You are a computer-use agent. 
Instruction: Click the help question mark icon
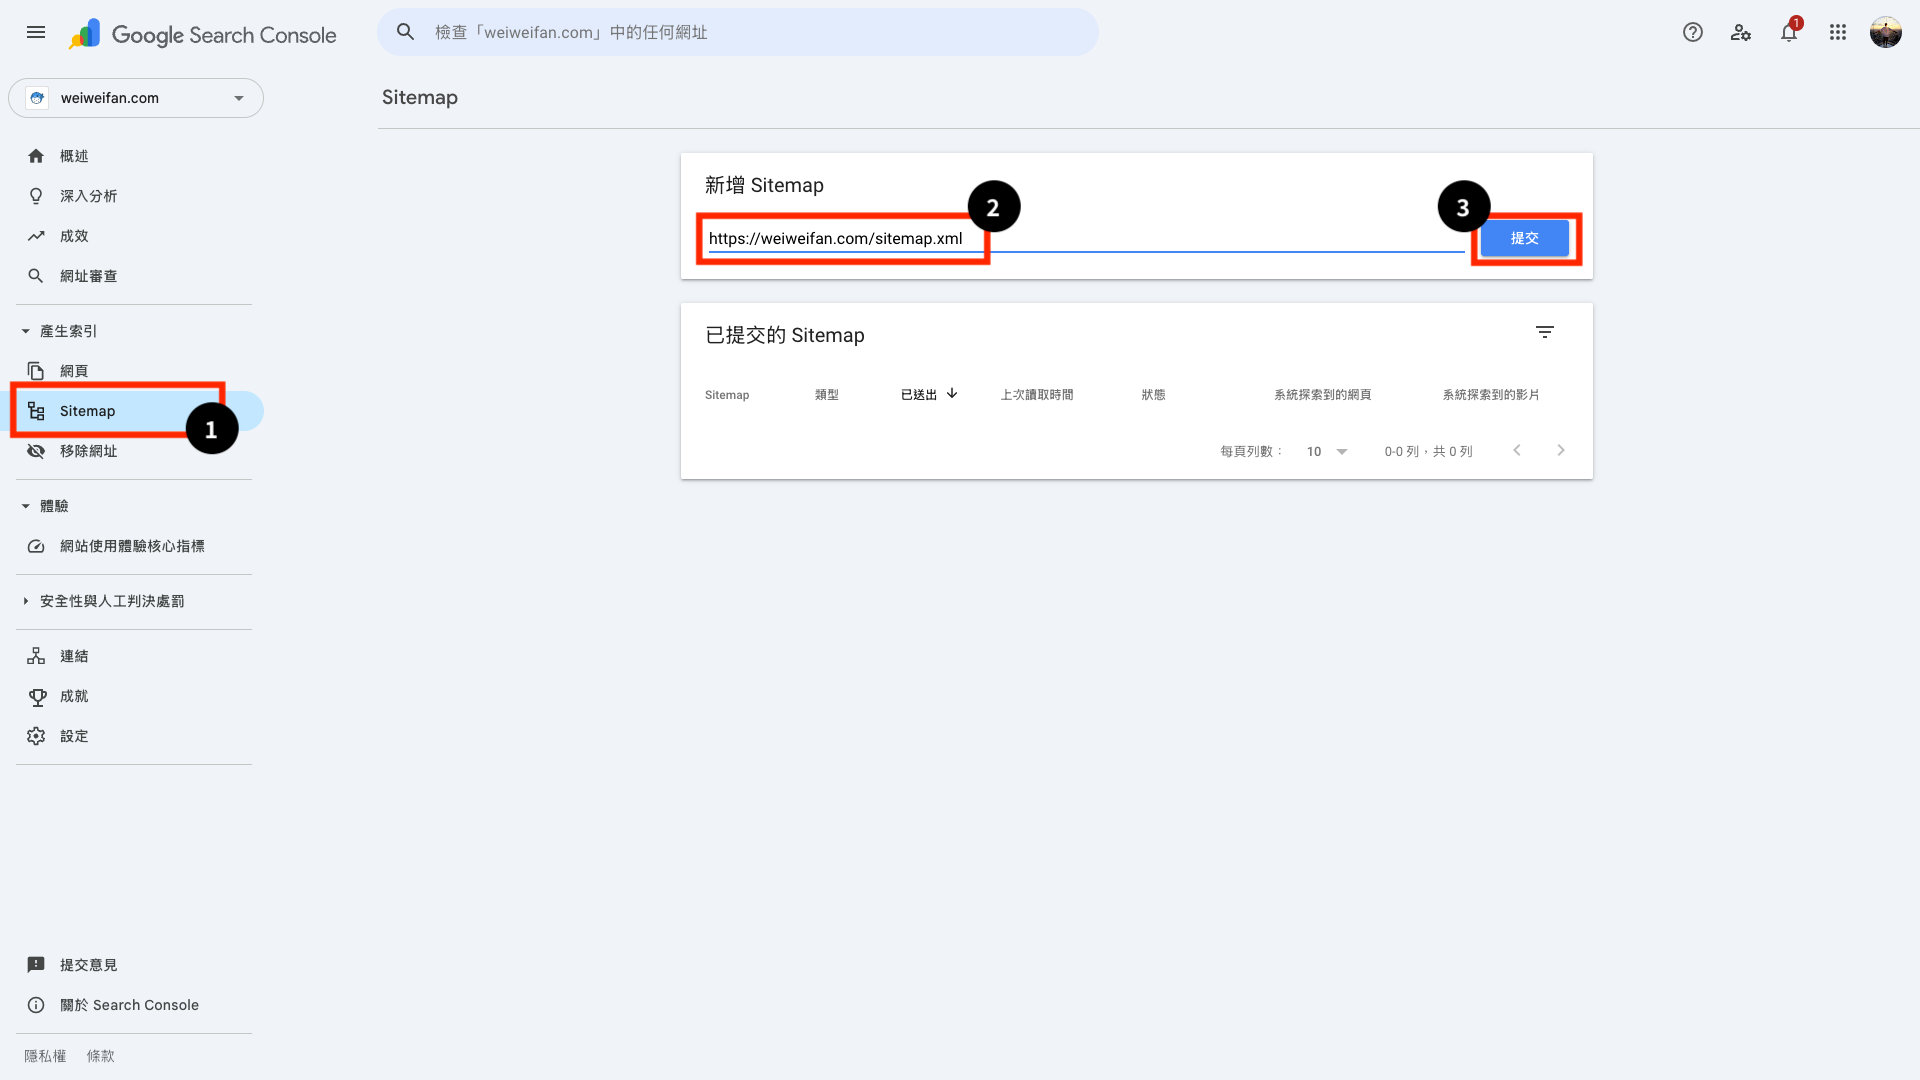coord(1692,32)
